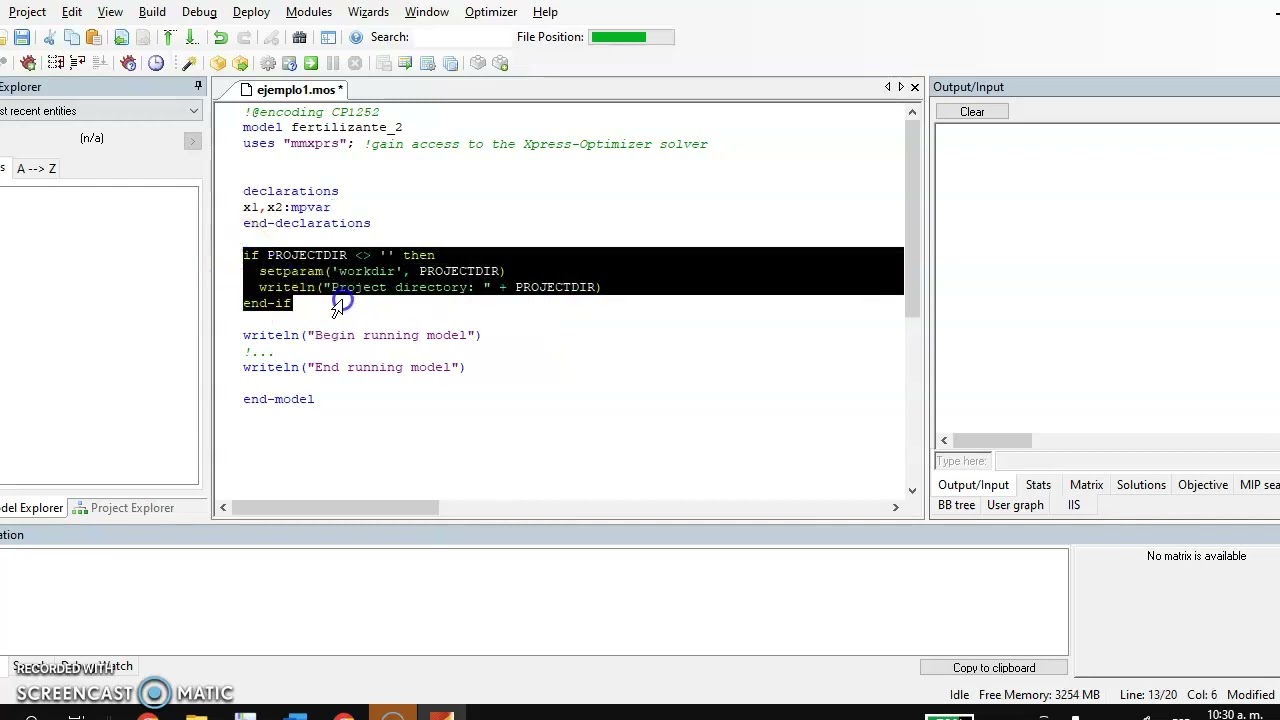
Task: Click the blue help question mark icon
Action: [356, 37]
